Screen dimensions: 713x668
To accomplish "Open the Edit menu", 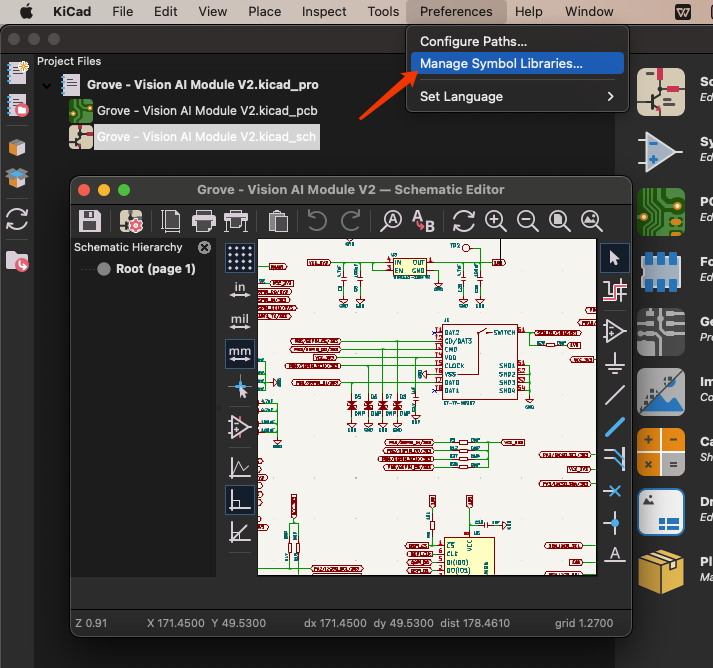I will tap(166, 11).
